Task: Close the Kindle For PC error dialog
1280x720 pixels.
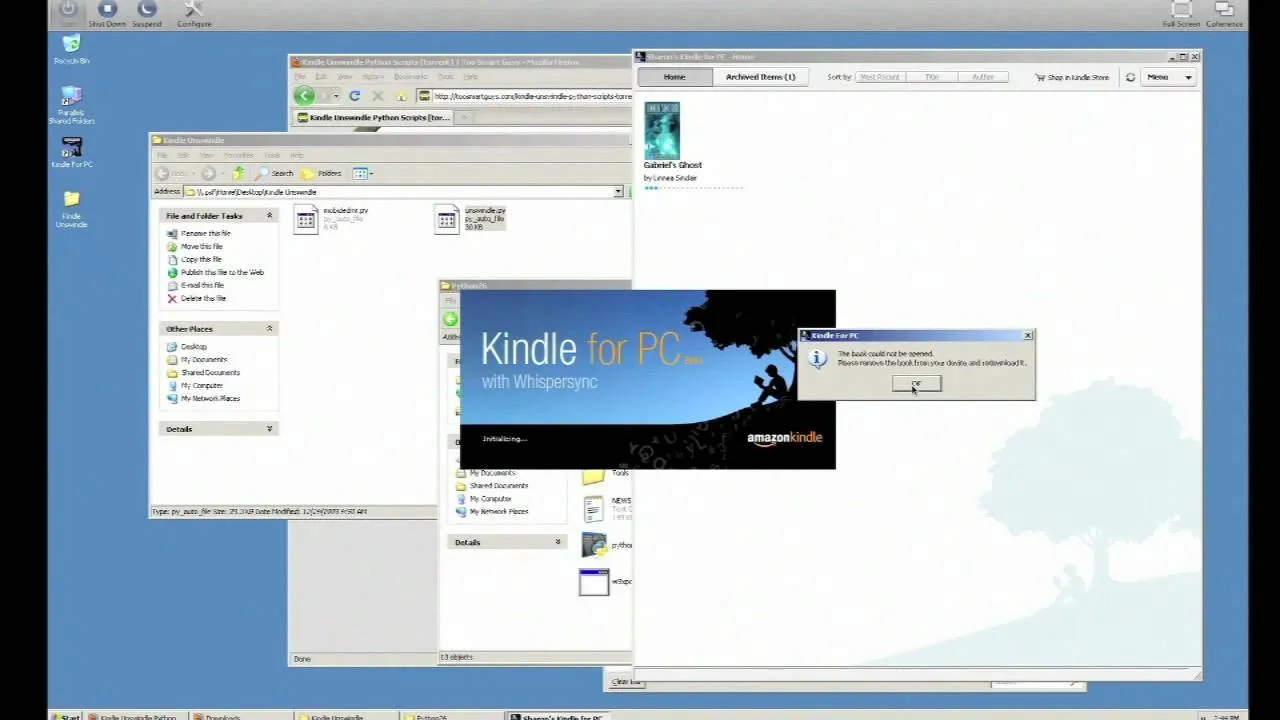Action: pos(1027,336)
